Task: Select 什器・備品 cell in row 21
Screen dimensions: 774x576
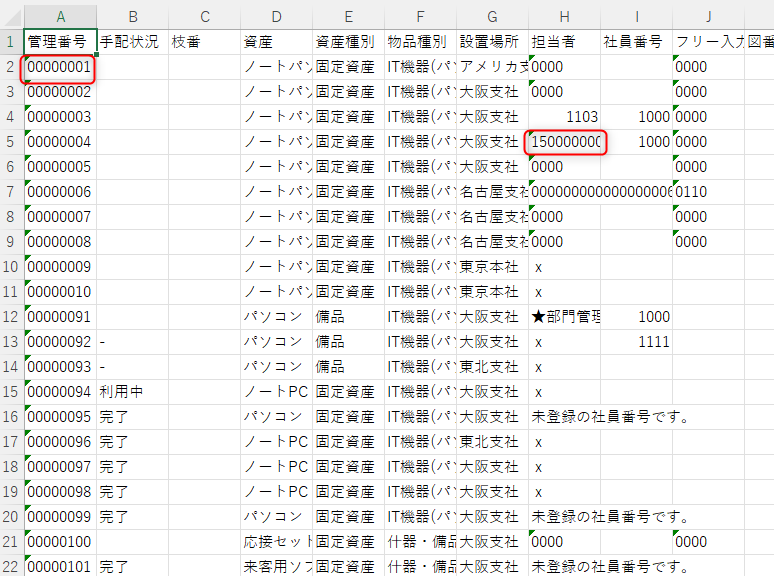Action: (x=421, y=542)
